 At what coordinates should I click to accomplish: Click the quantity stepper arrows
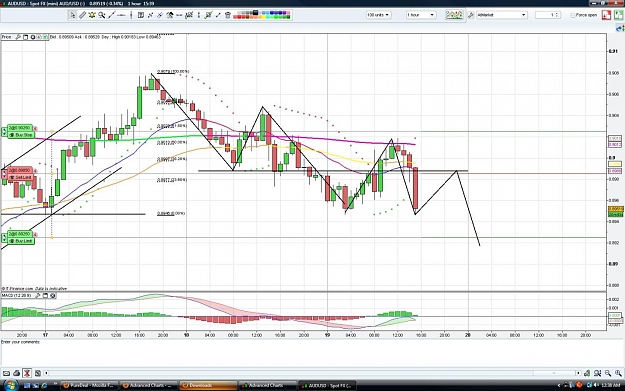pos(557,15)
